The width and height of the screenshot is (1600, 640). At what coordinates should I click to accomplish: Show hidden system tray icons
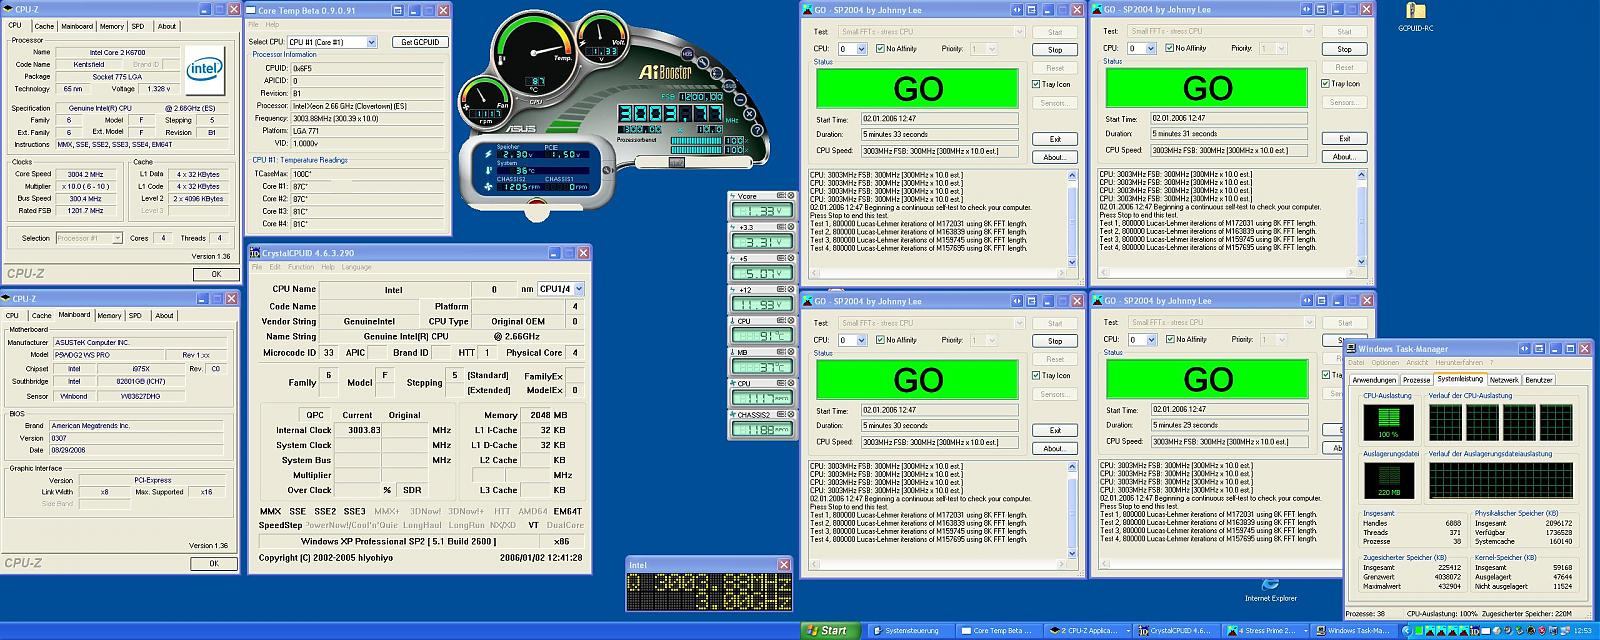click(x=1407, y=631)
